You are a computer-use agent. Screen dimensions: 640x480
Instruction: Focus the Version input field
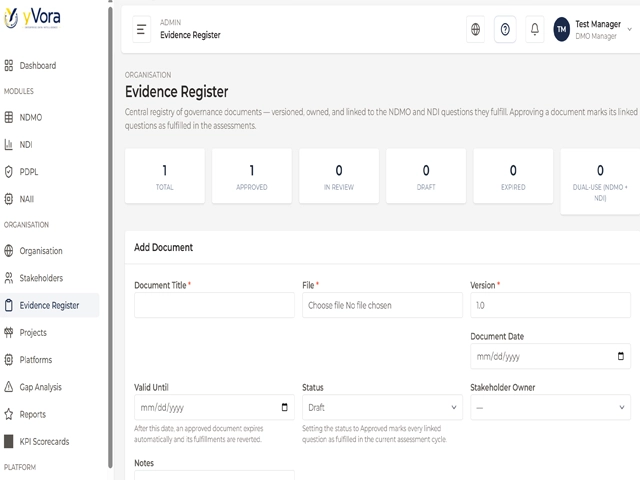click(550, 305)
